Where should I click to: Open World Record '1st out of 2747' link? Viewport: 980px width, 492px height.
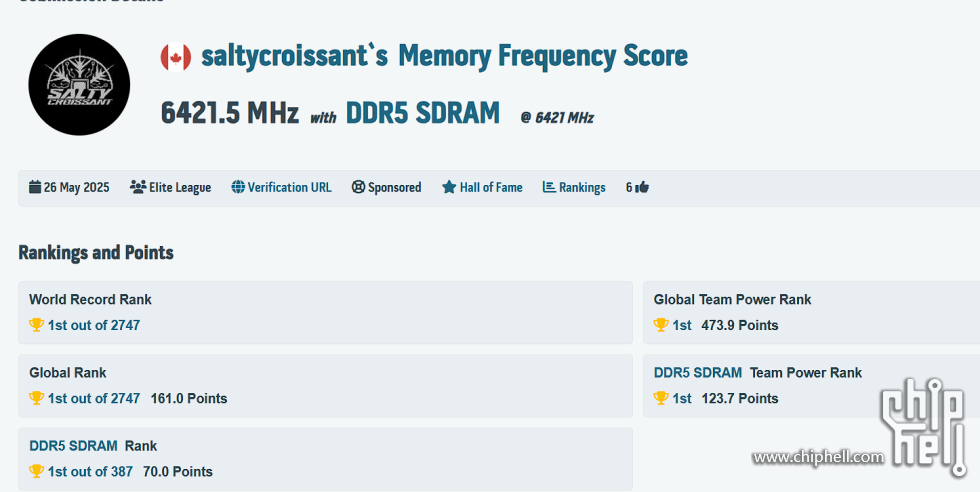pyautogui.click(x=94, y=325)
